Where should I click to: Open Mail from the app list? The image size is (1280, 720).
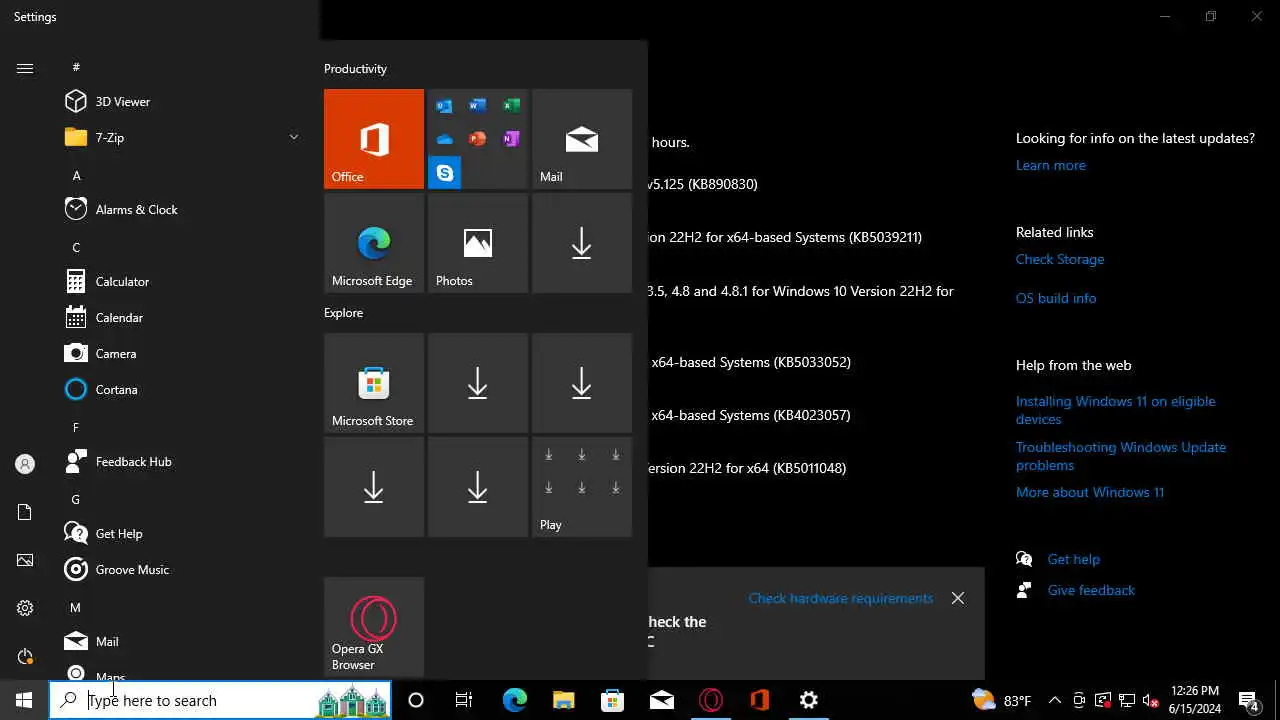[180, 642]
